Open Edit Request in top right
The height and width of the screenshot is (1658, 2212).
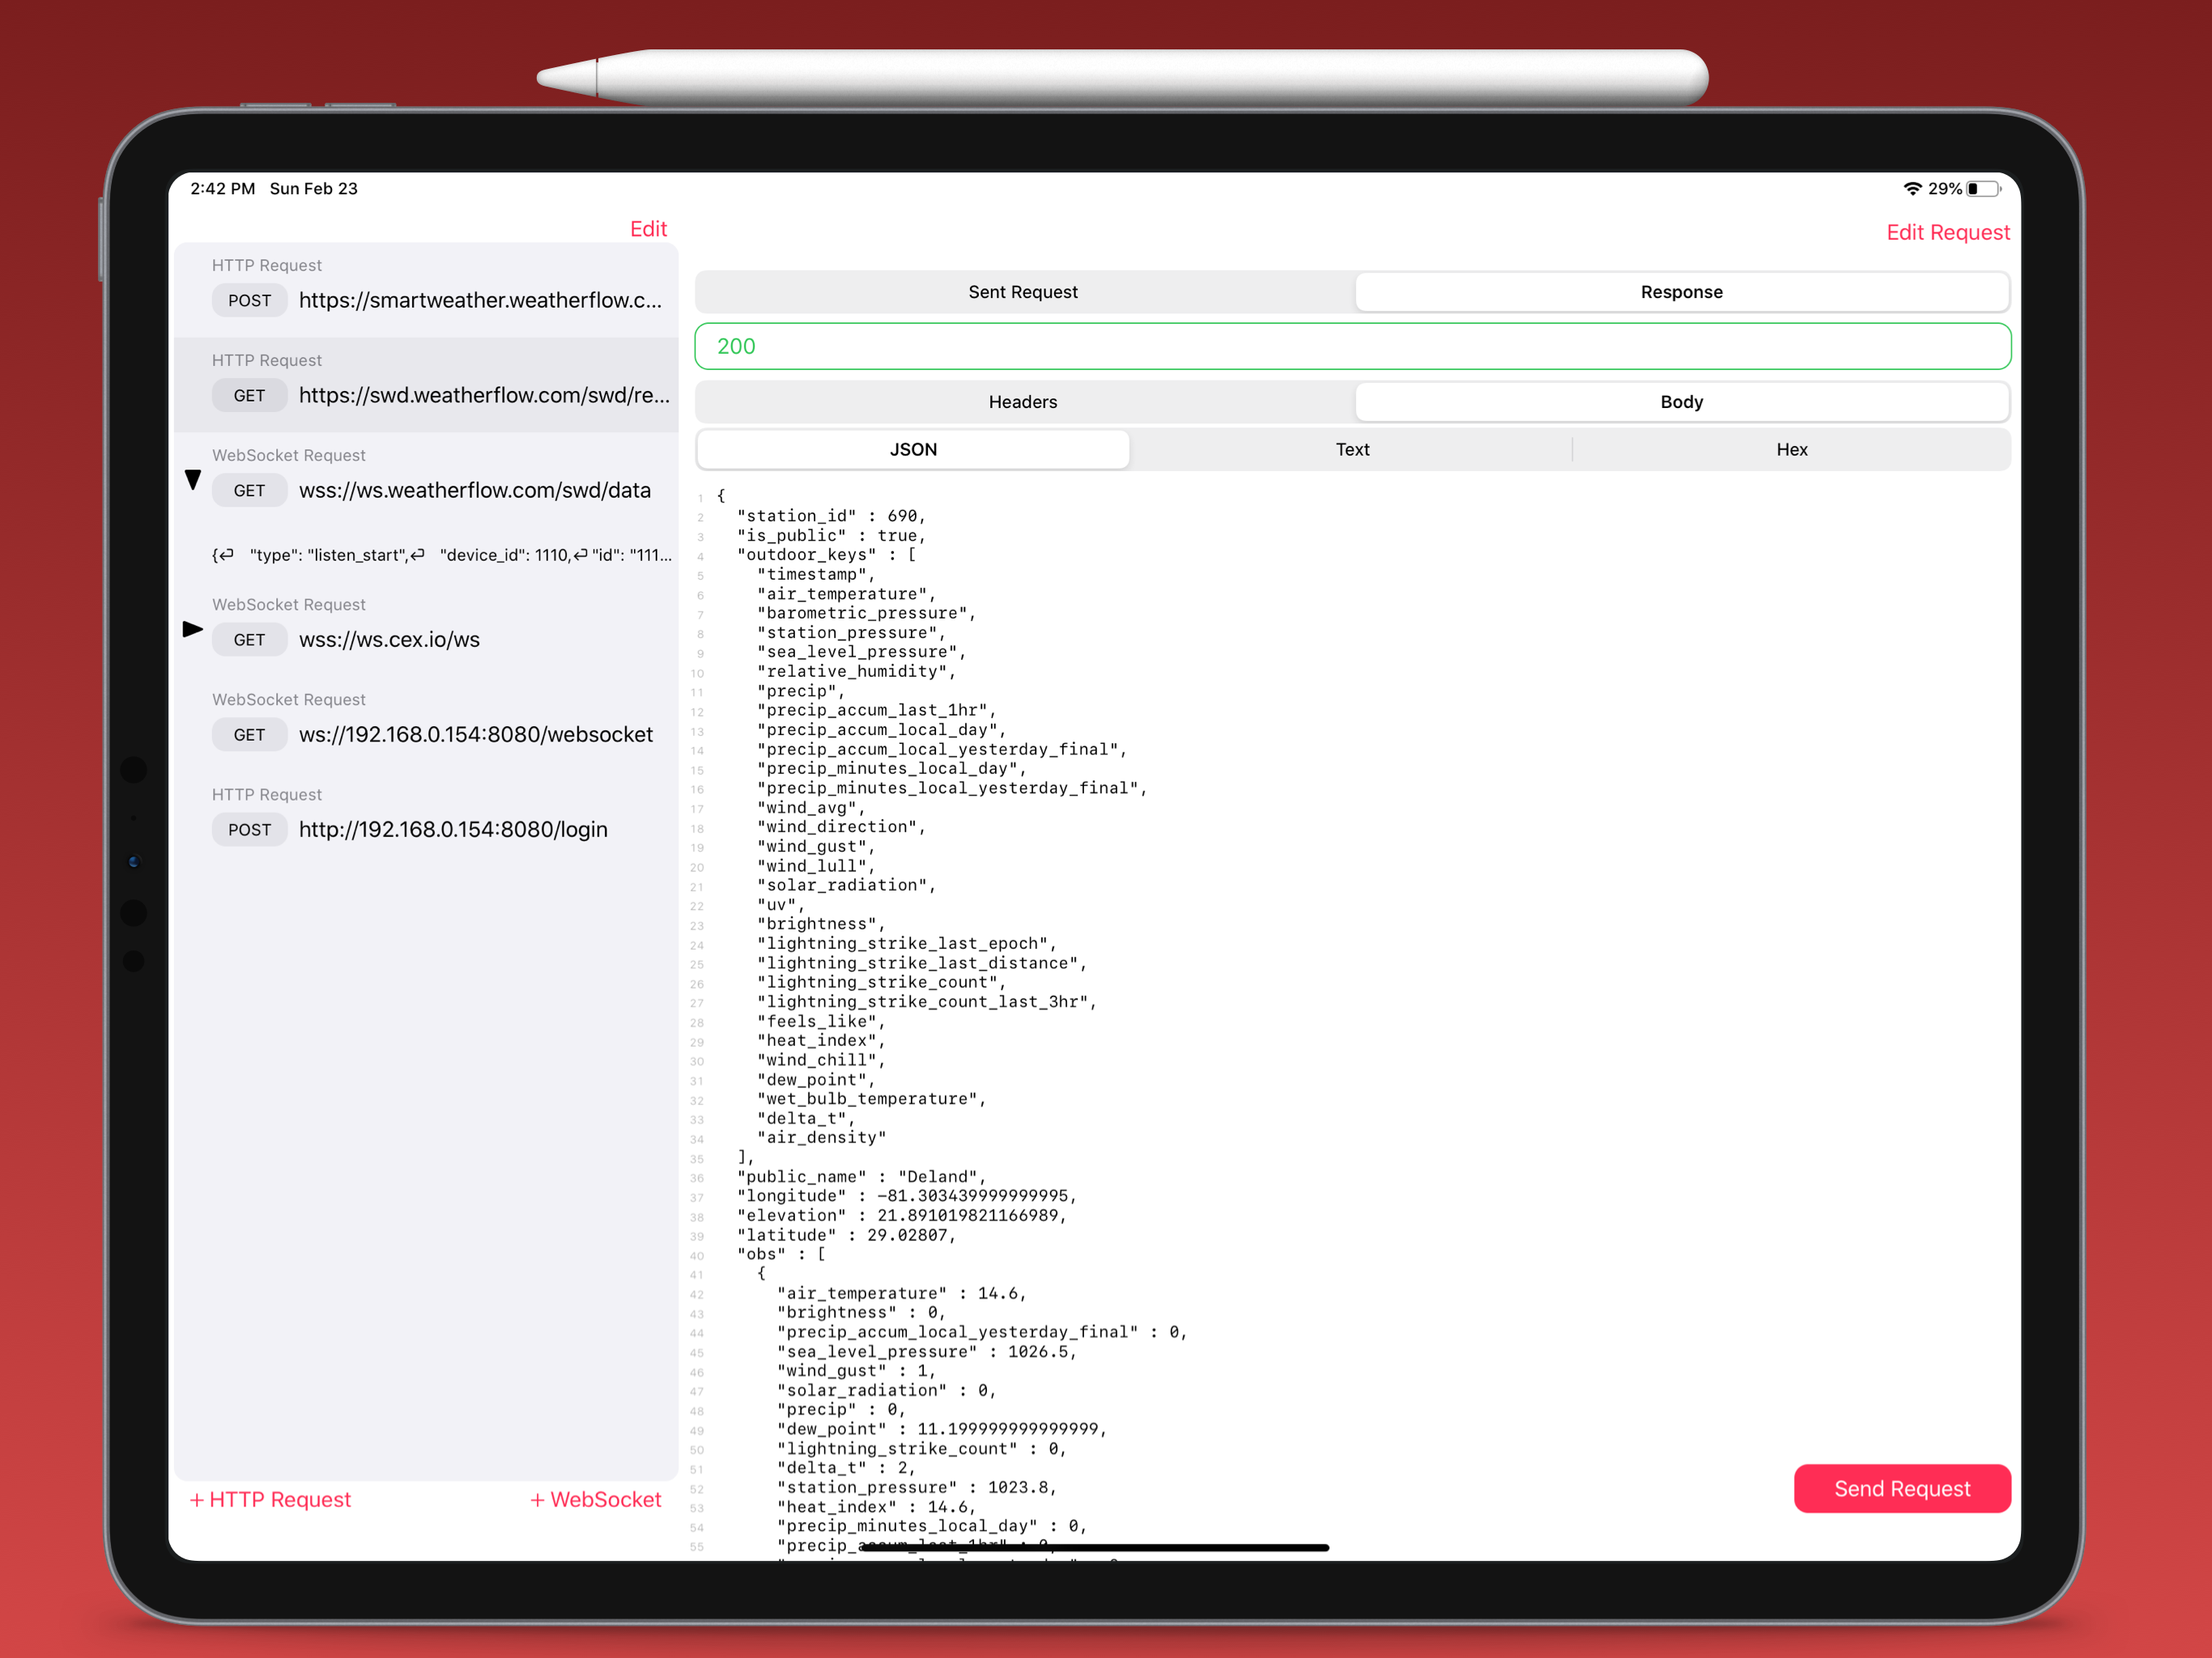[x=1947, y=232]
